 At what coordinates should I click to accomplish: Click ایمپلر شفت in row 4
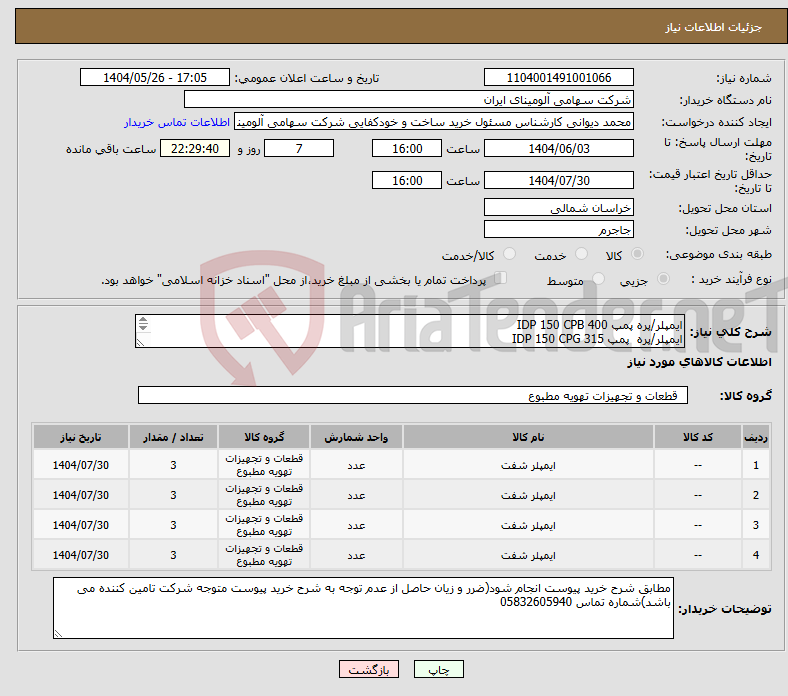click(528, 555)
